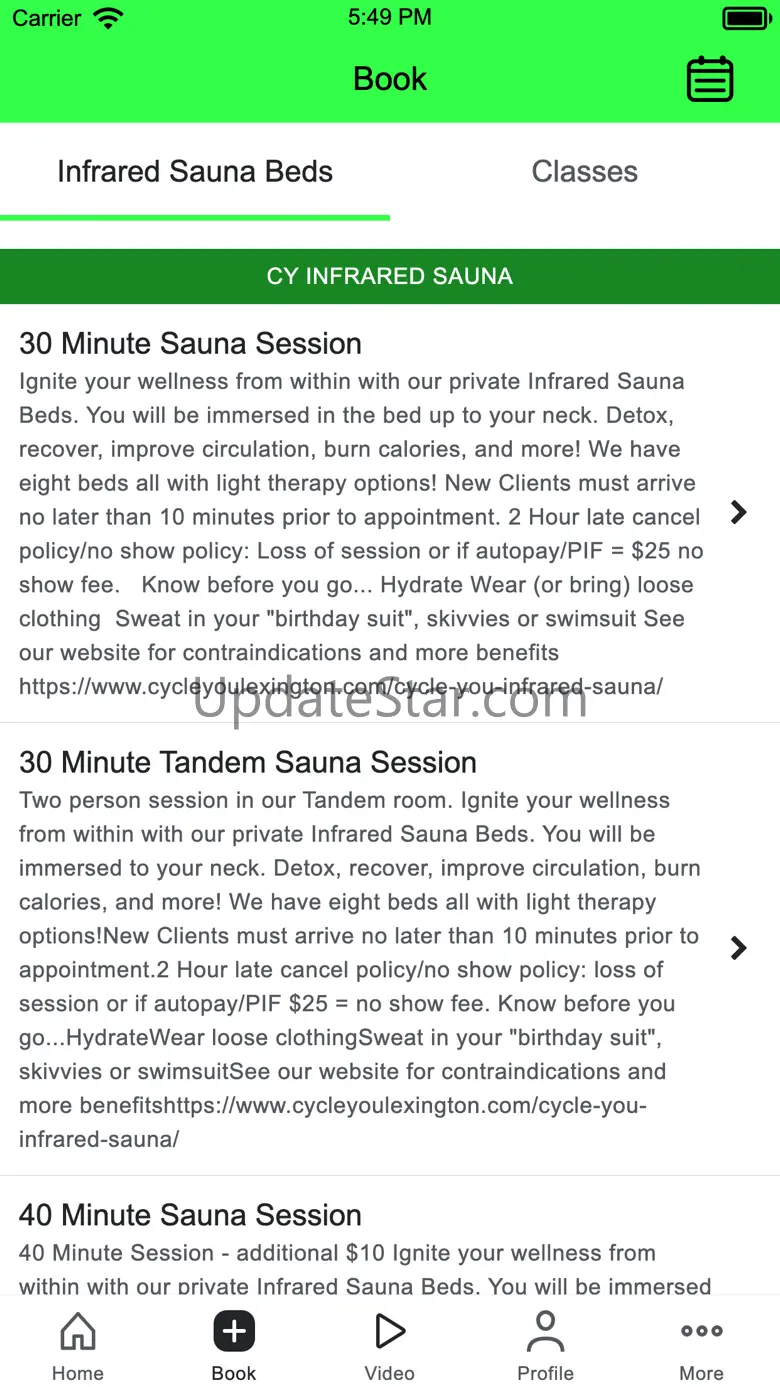
Task: Tap the 5:49 PM clock
Action: point(390,18)
